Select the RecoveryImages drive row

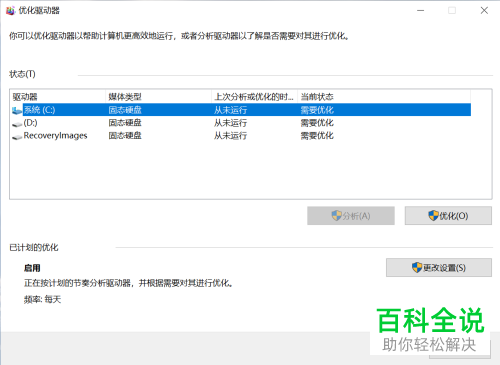tap(241, 135)
